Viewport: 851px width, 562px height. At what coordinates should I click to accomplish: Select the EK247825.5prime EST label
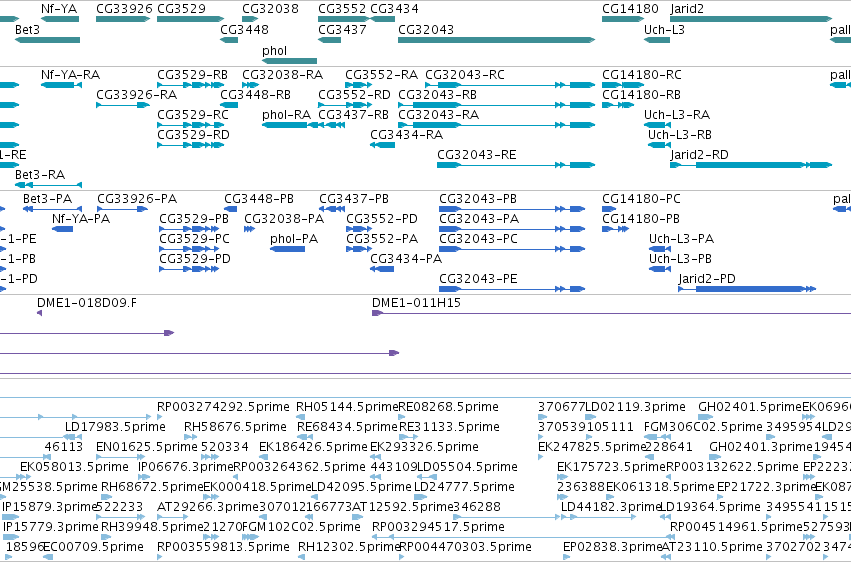click(592, 447)
